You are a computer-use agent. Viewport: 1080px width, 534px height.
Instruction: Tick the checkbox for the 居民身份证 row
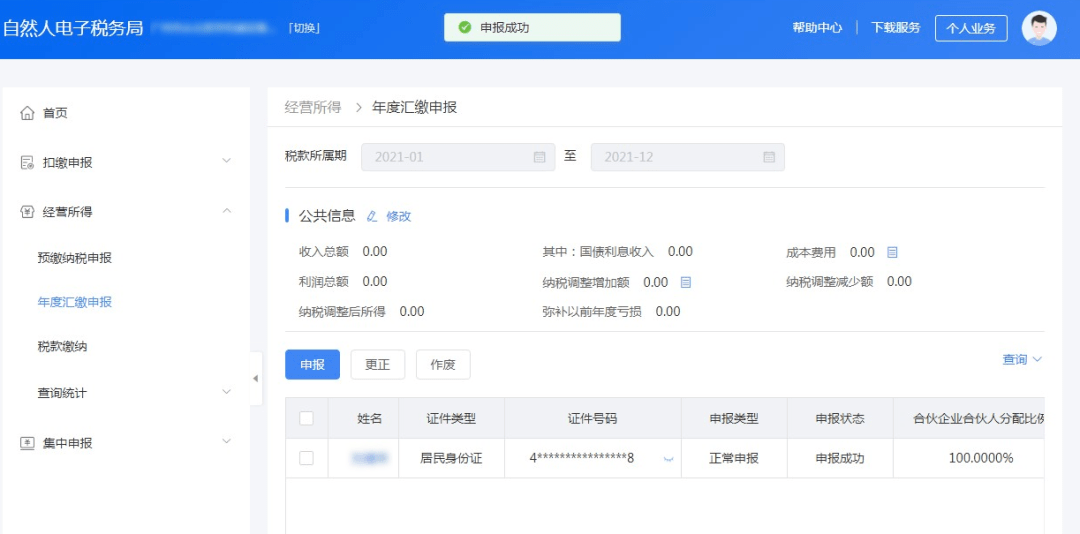(307, 458)
